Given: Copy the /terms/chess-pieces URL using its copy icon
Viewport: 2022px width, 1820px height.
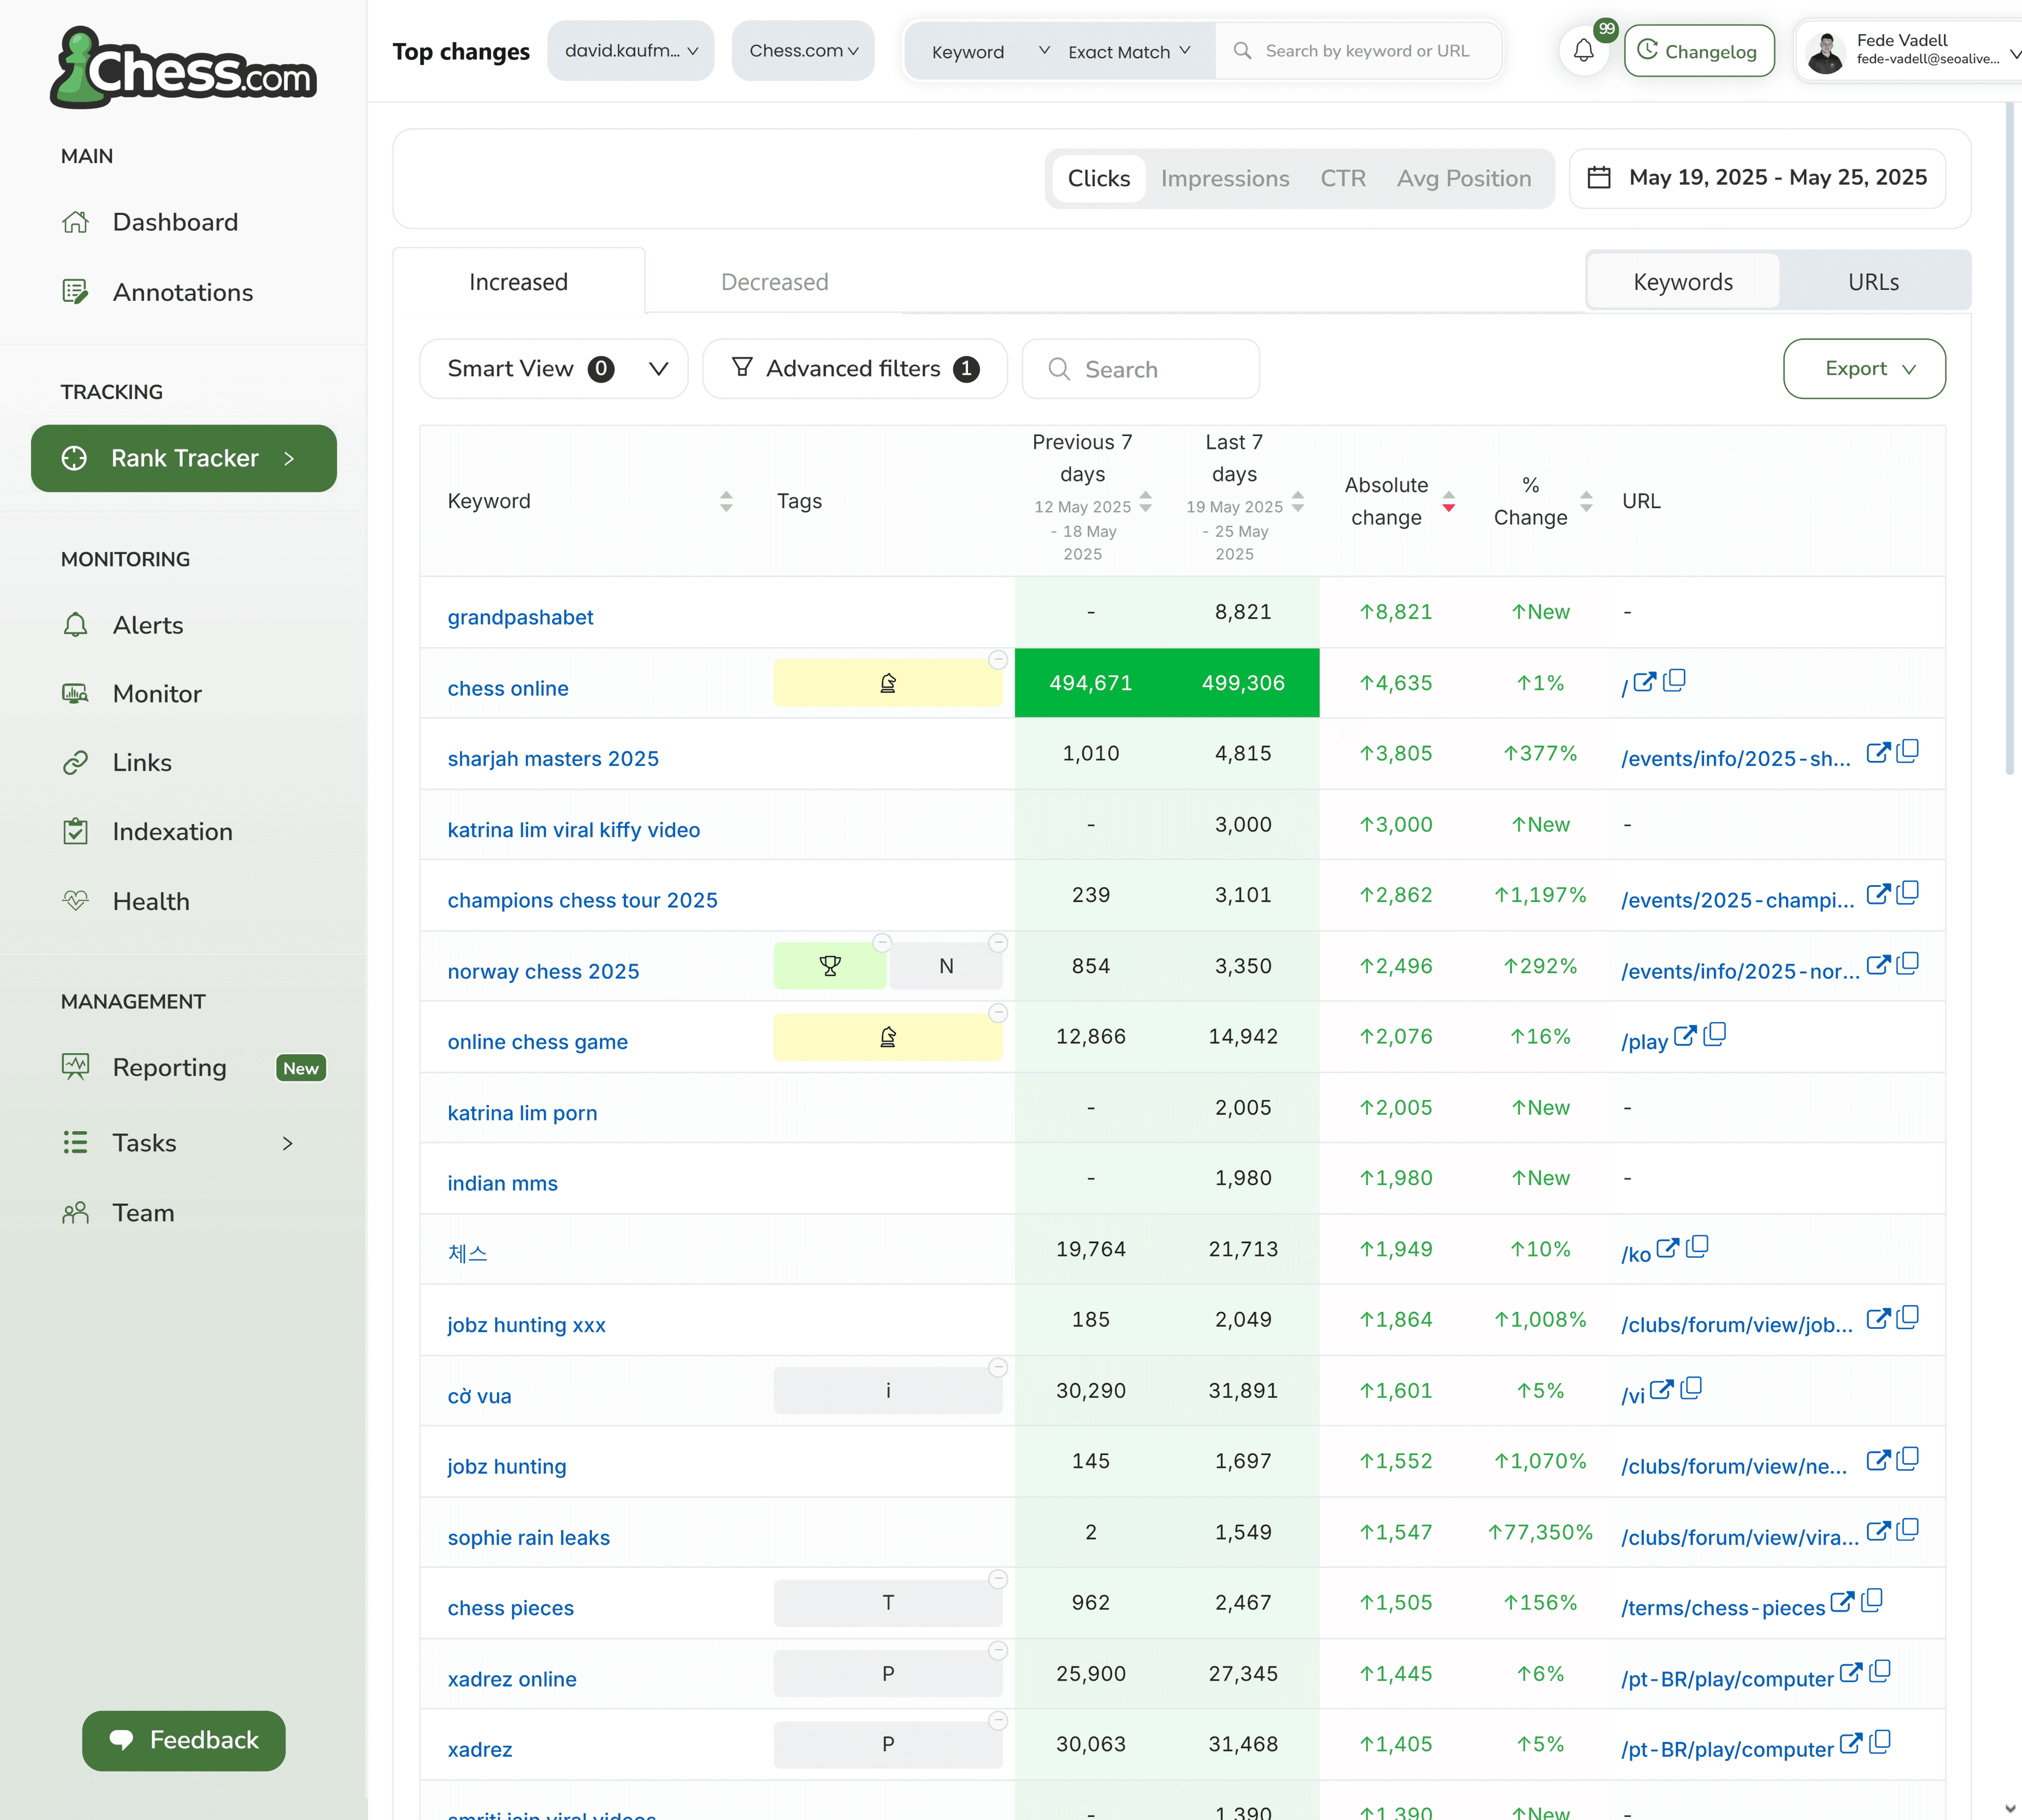Looking at the screenshot, I should click(1871, 1601).
